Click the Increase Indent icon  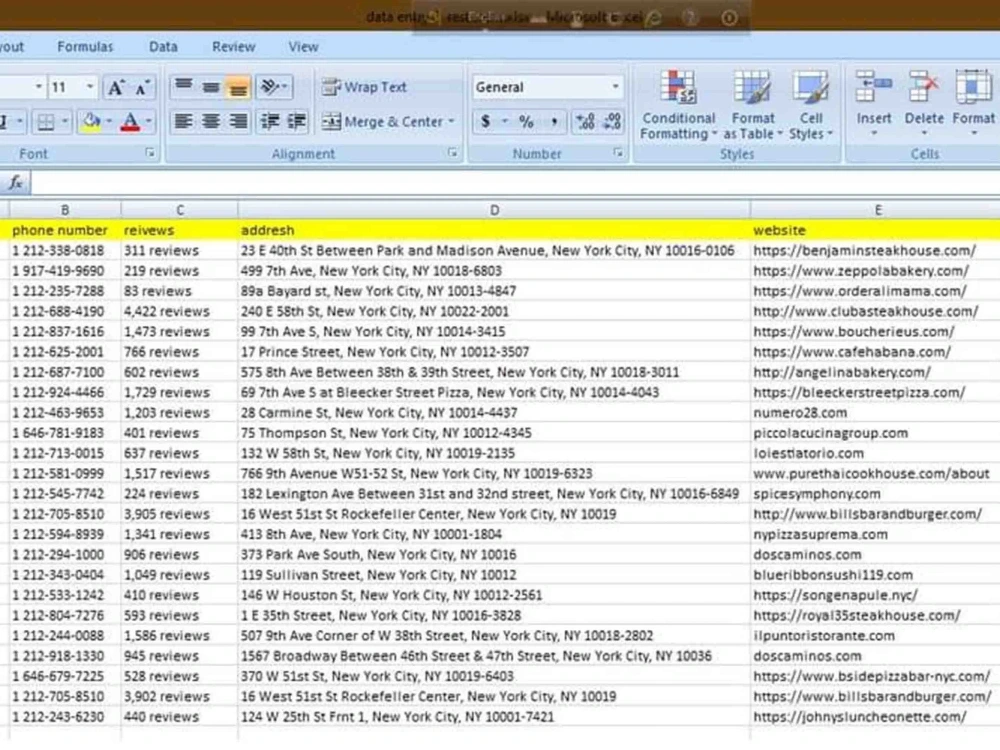(x=296, y=121)
